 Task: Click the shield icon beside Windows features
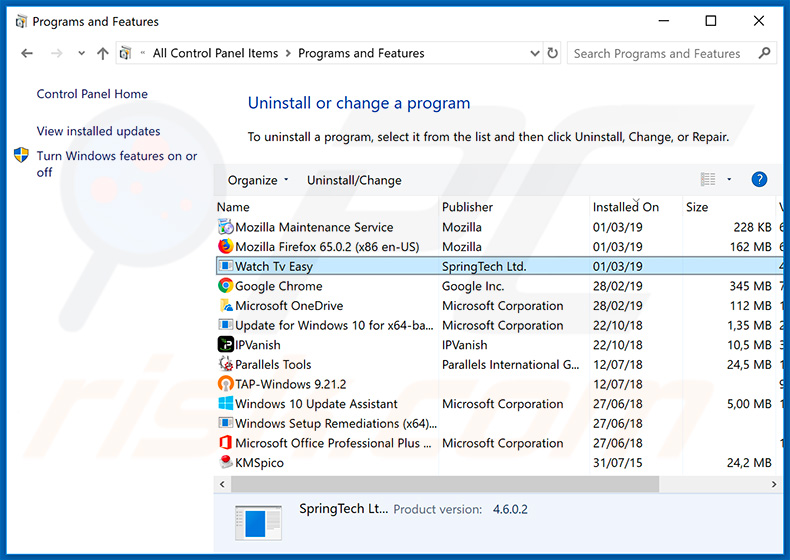[x=21, y=155]
